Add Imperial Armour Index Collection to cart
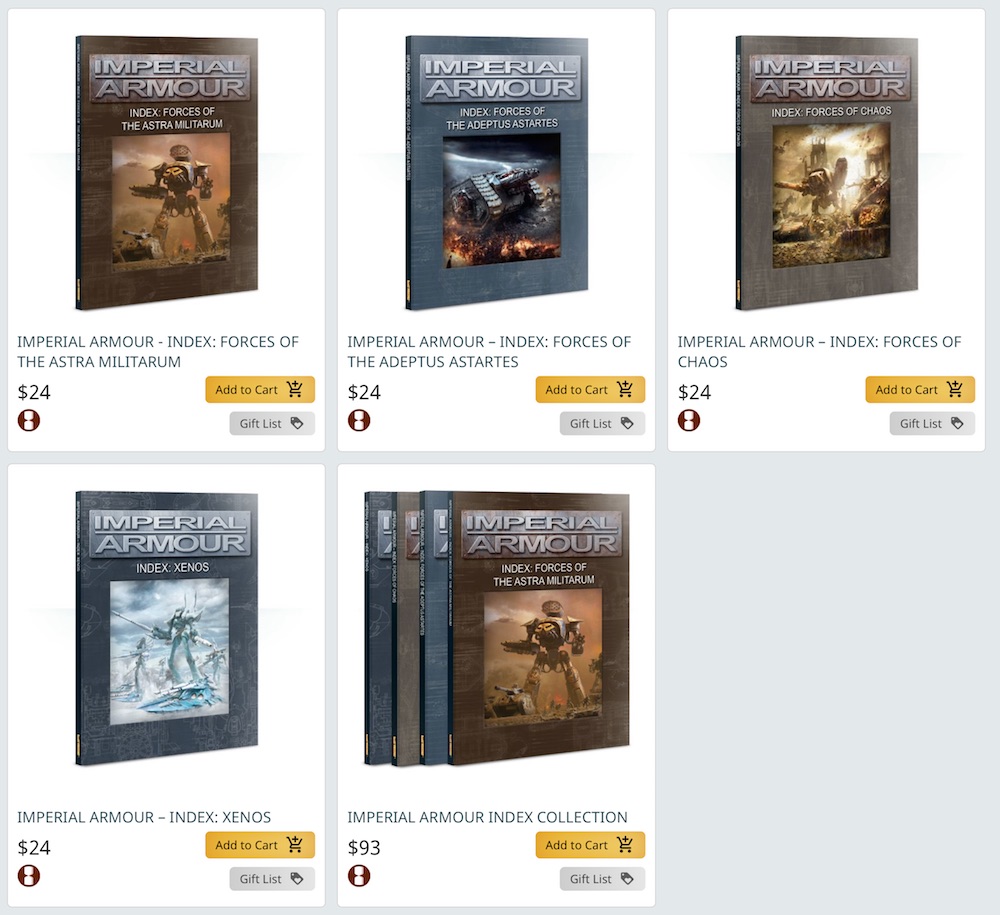This screenshot has width=1000, height=915. coord(591,845)
